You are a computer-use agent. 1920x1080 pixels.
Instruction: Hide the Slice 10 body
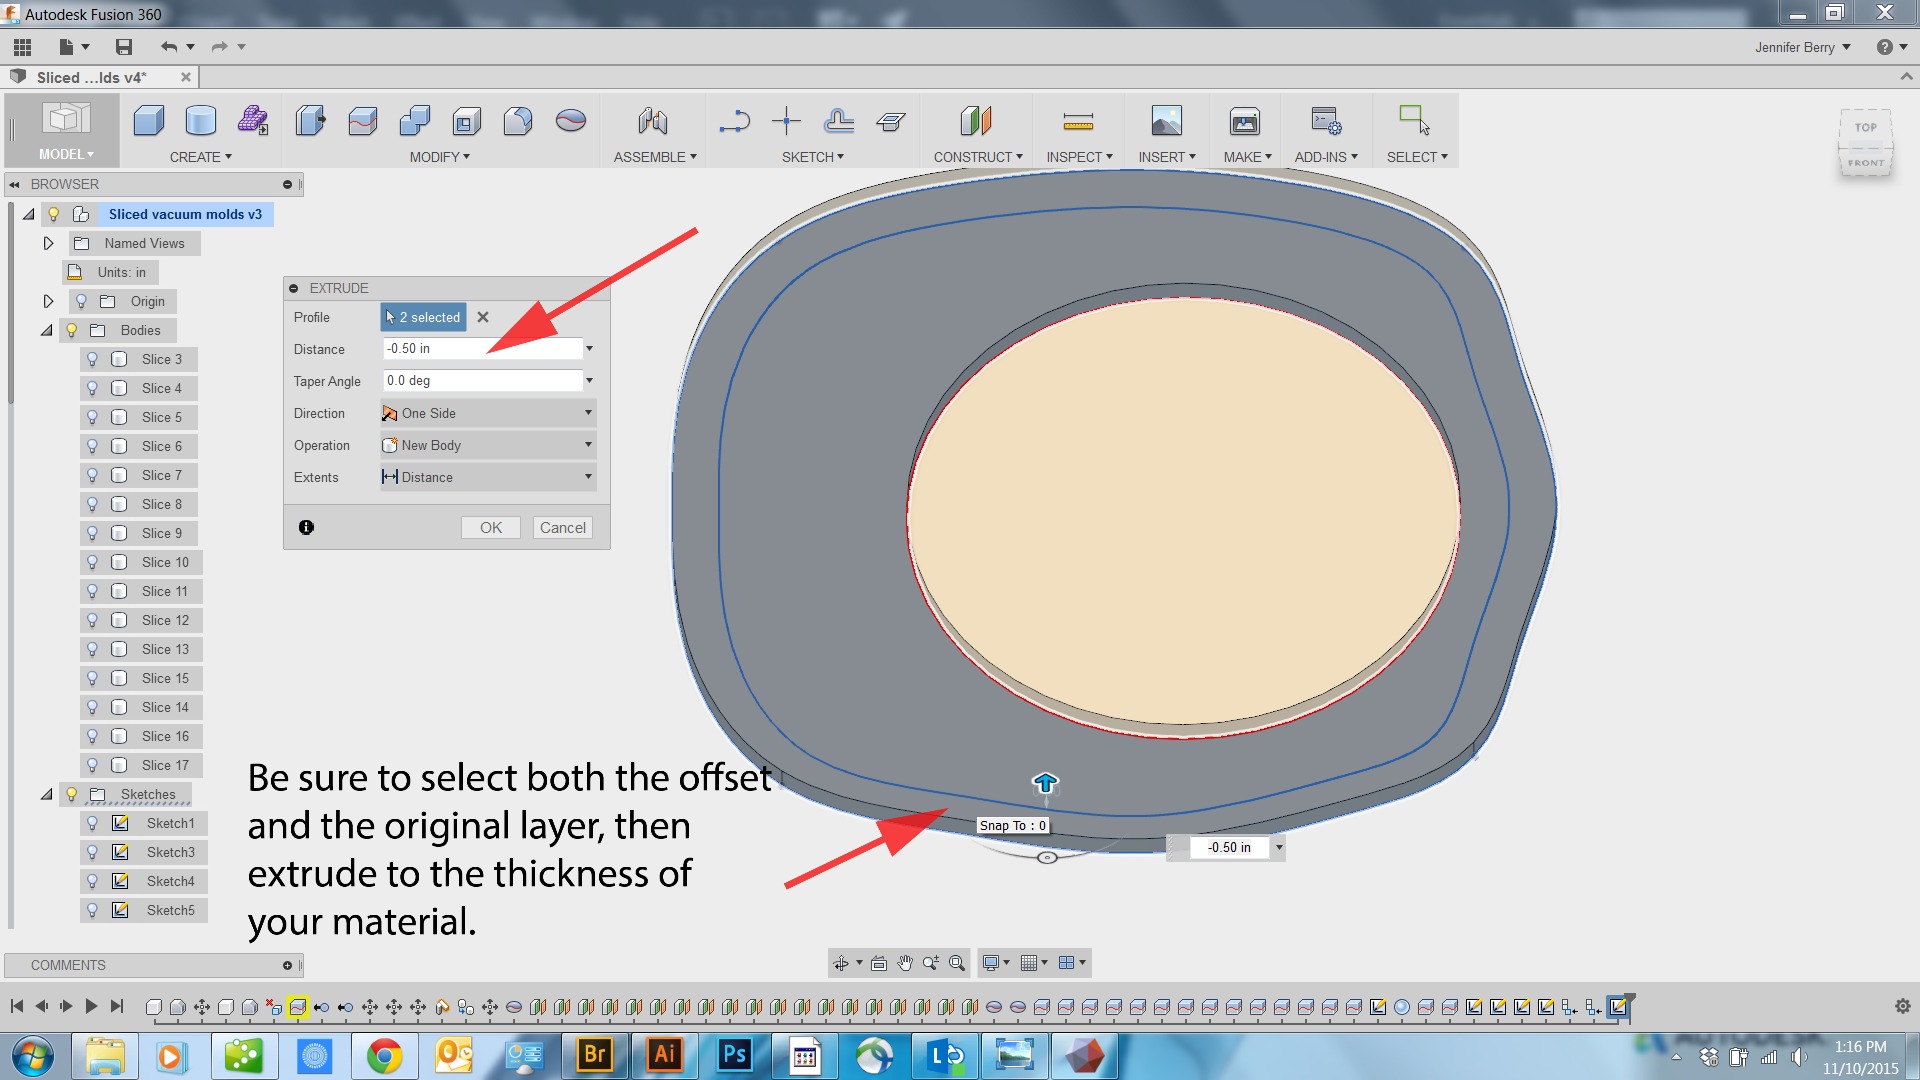(x=94, y=562)
